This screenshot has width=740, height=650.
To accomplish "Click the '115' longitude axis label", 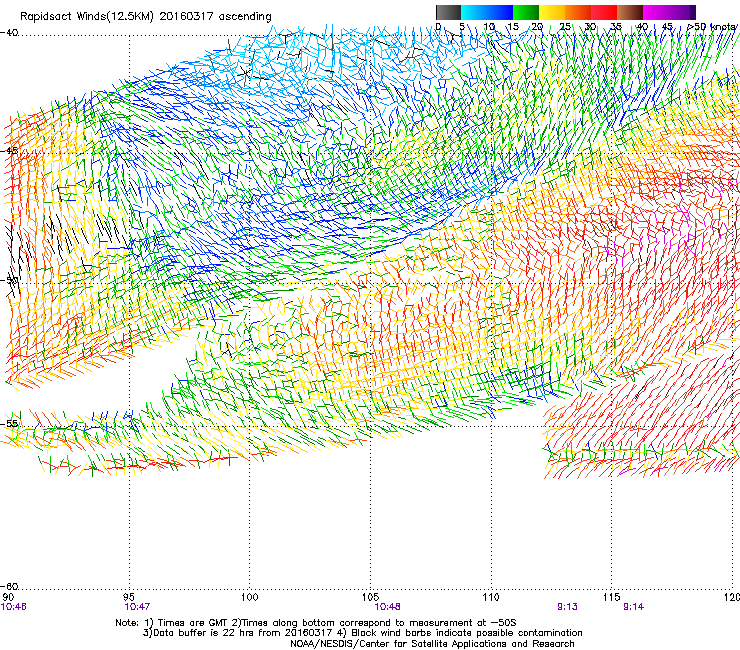I will (x=612, y=597).
